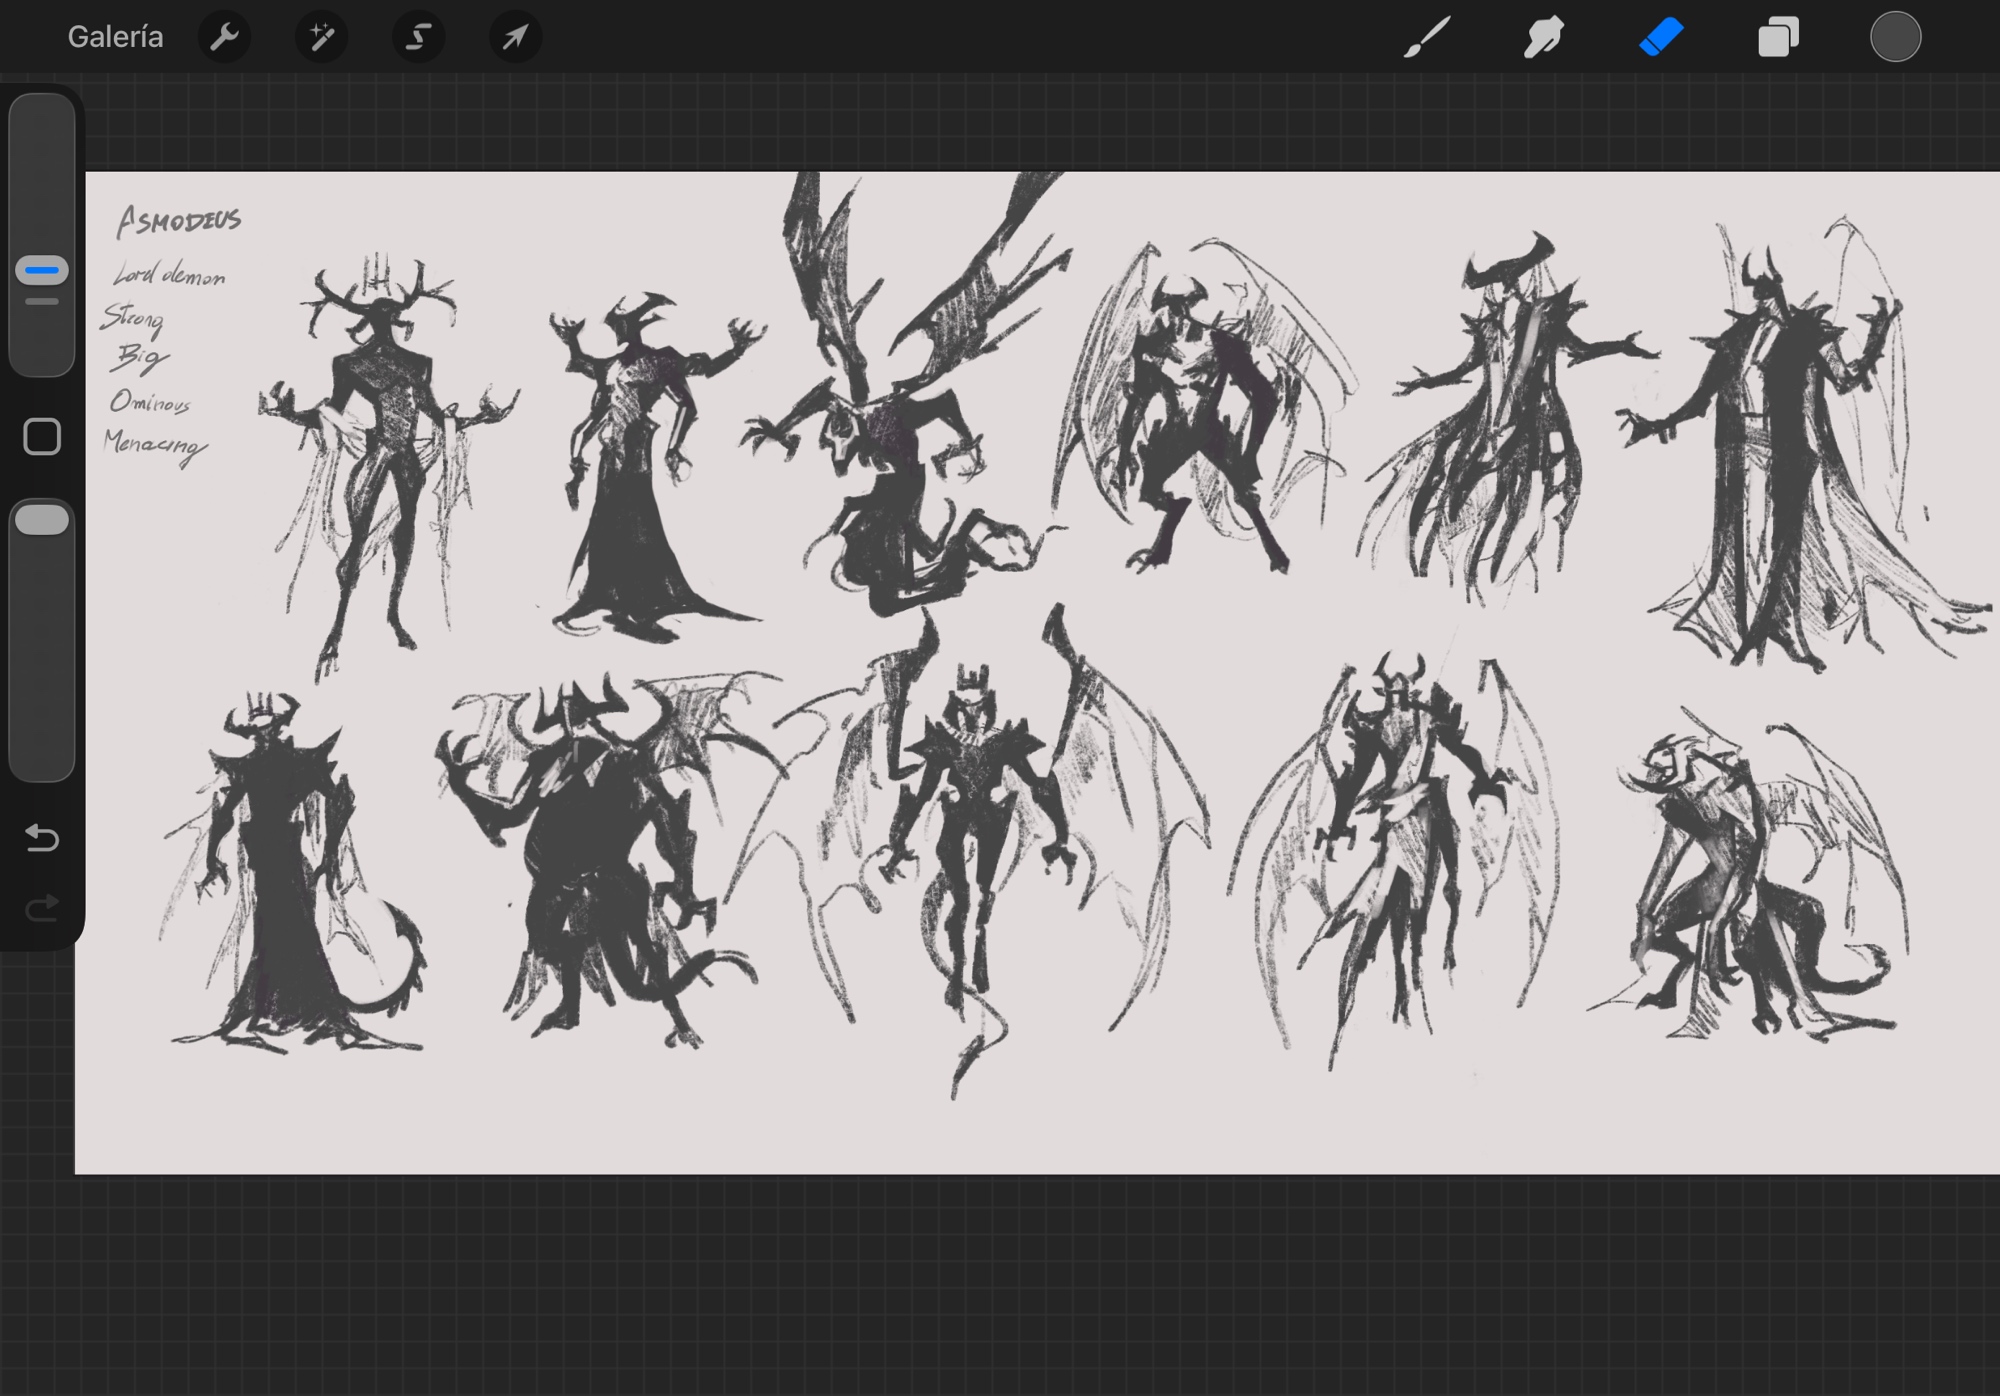This screenshot has width=2000, height=1396.
Task: Click the Asmodeus handwritten title on canvas
Action: point(179,220)
